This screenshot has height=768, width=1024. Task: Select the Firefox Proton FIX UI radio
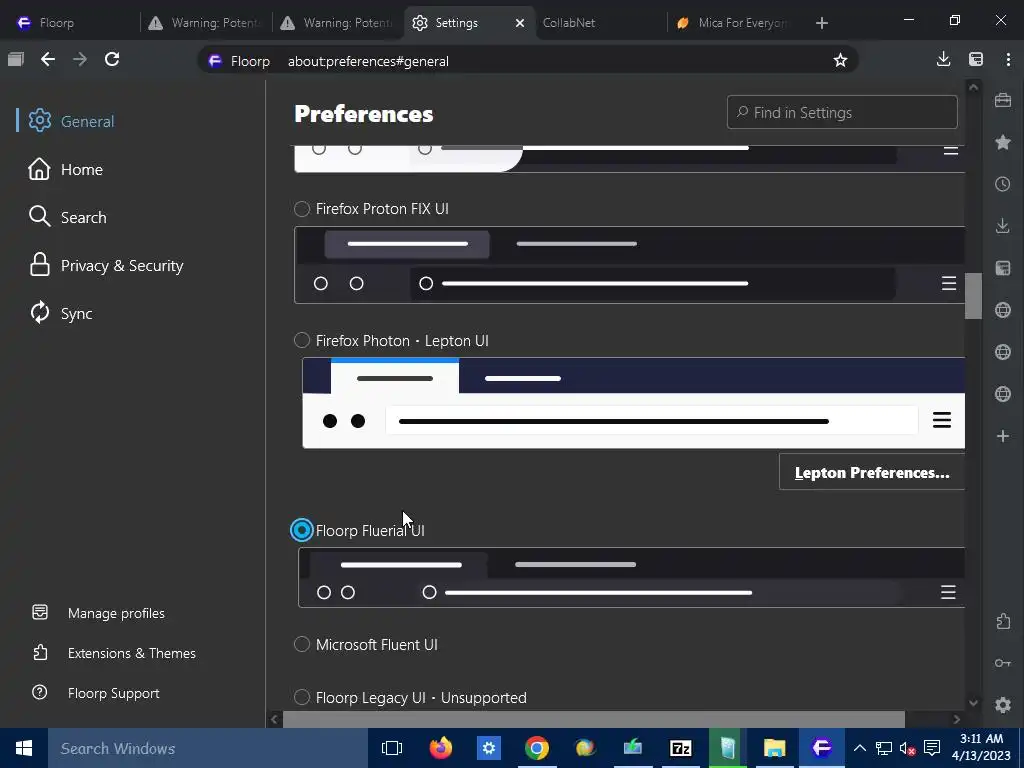[302, 208]
